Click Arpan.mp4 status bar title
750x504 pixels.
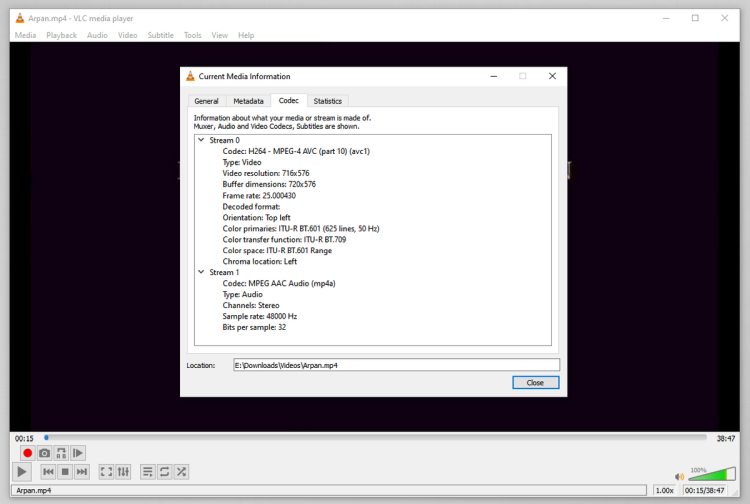click(33, 490)
